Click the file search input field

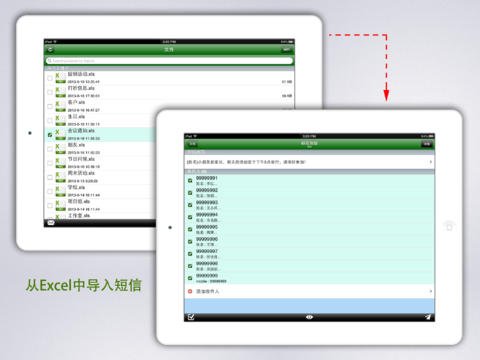[x=169, y=61]
